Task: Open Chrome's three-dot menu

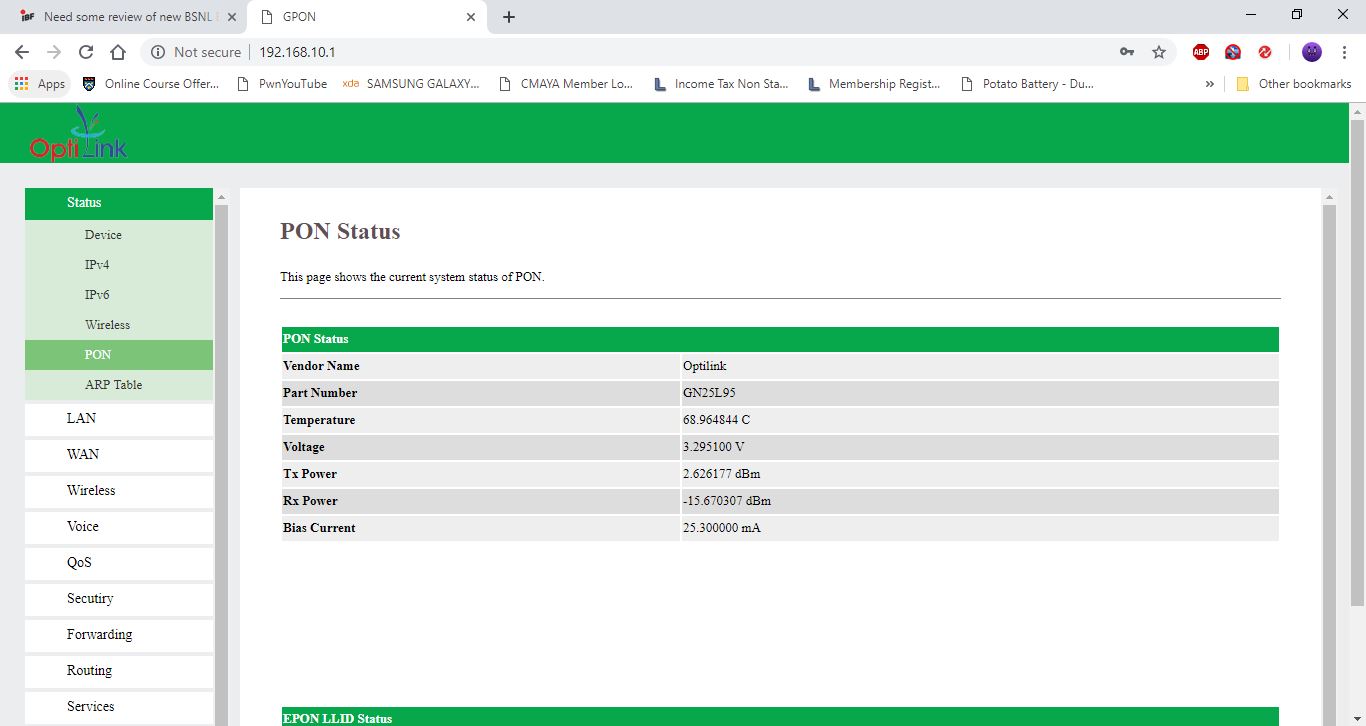Action: 1344,52
